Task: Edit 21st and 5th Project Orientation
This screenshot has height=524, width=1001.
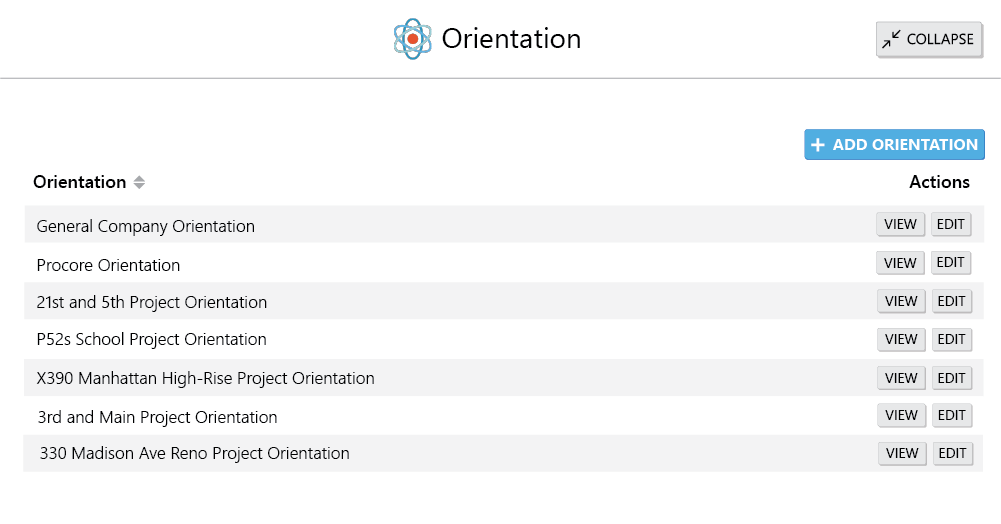Action: click(951, 301)
